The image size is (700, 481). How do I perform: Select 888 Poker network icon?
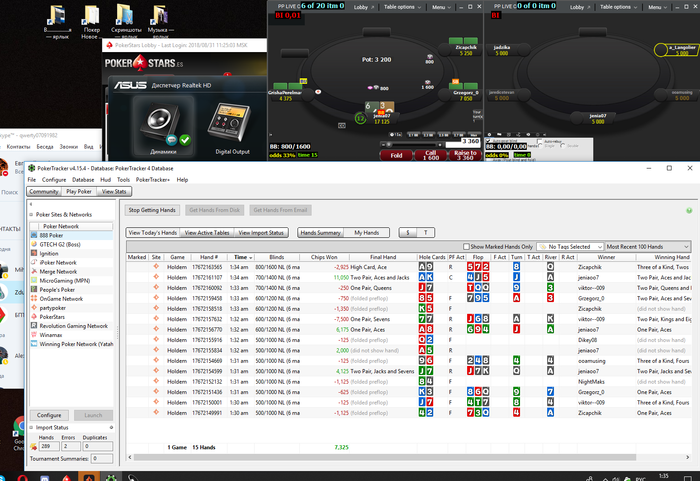(34, 235)
